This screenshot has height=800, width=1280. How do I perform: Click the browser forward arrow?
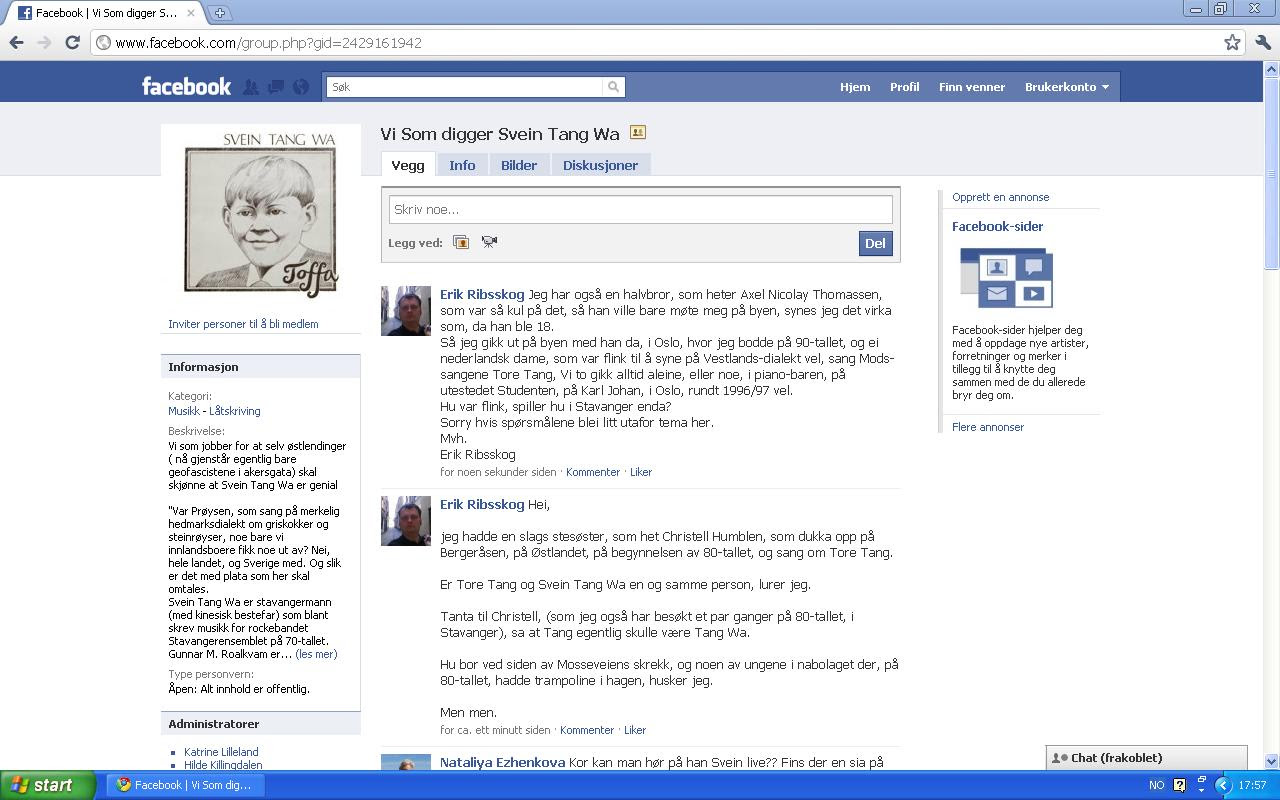[x=44, y=42]
